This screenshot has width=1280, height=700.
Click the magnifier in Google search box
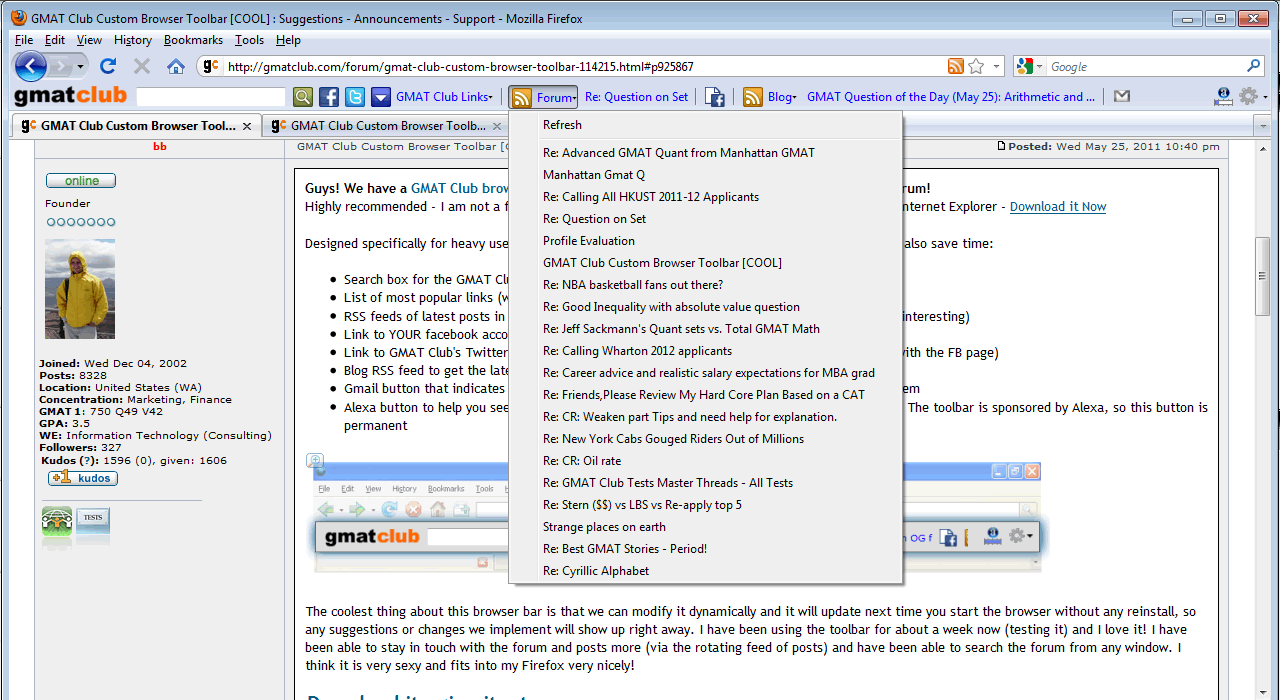click(1254, 67)
